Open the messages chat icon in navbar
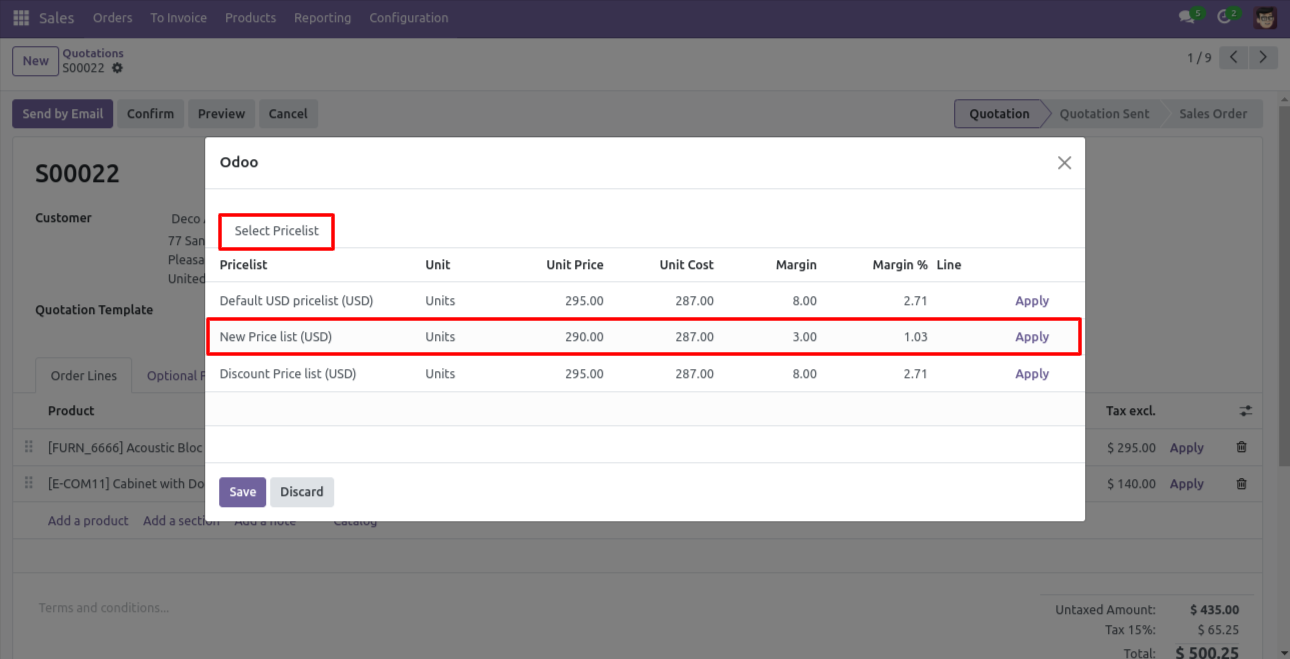 point(1188,17)
